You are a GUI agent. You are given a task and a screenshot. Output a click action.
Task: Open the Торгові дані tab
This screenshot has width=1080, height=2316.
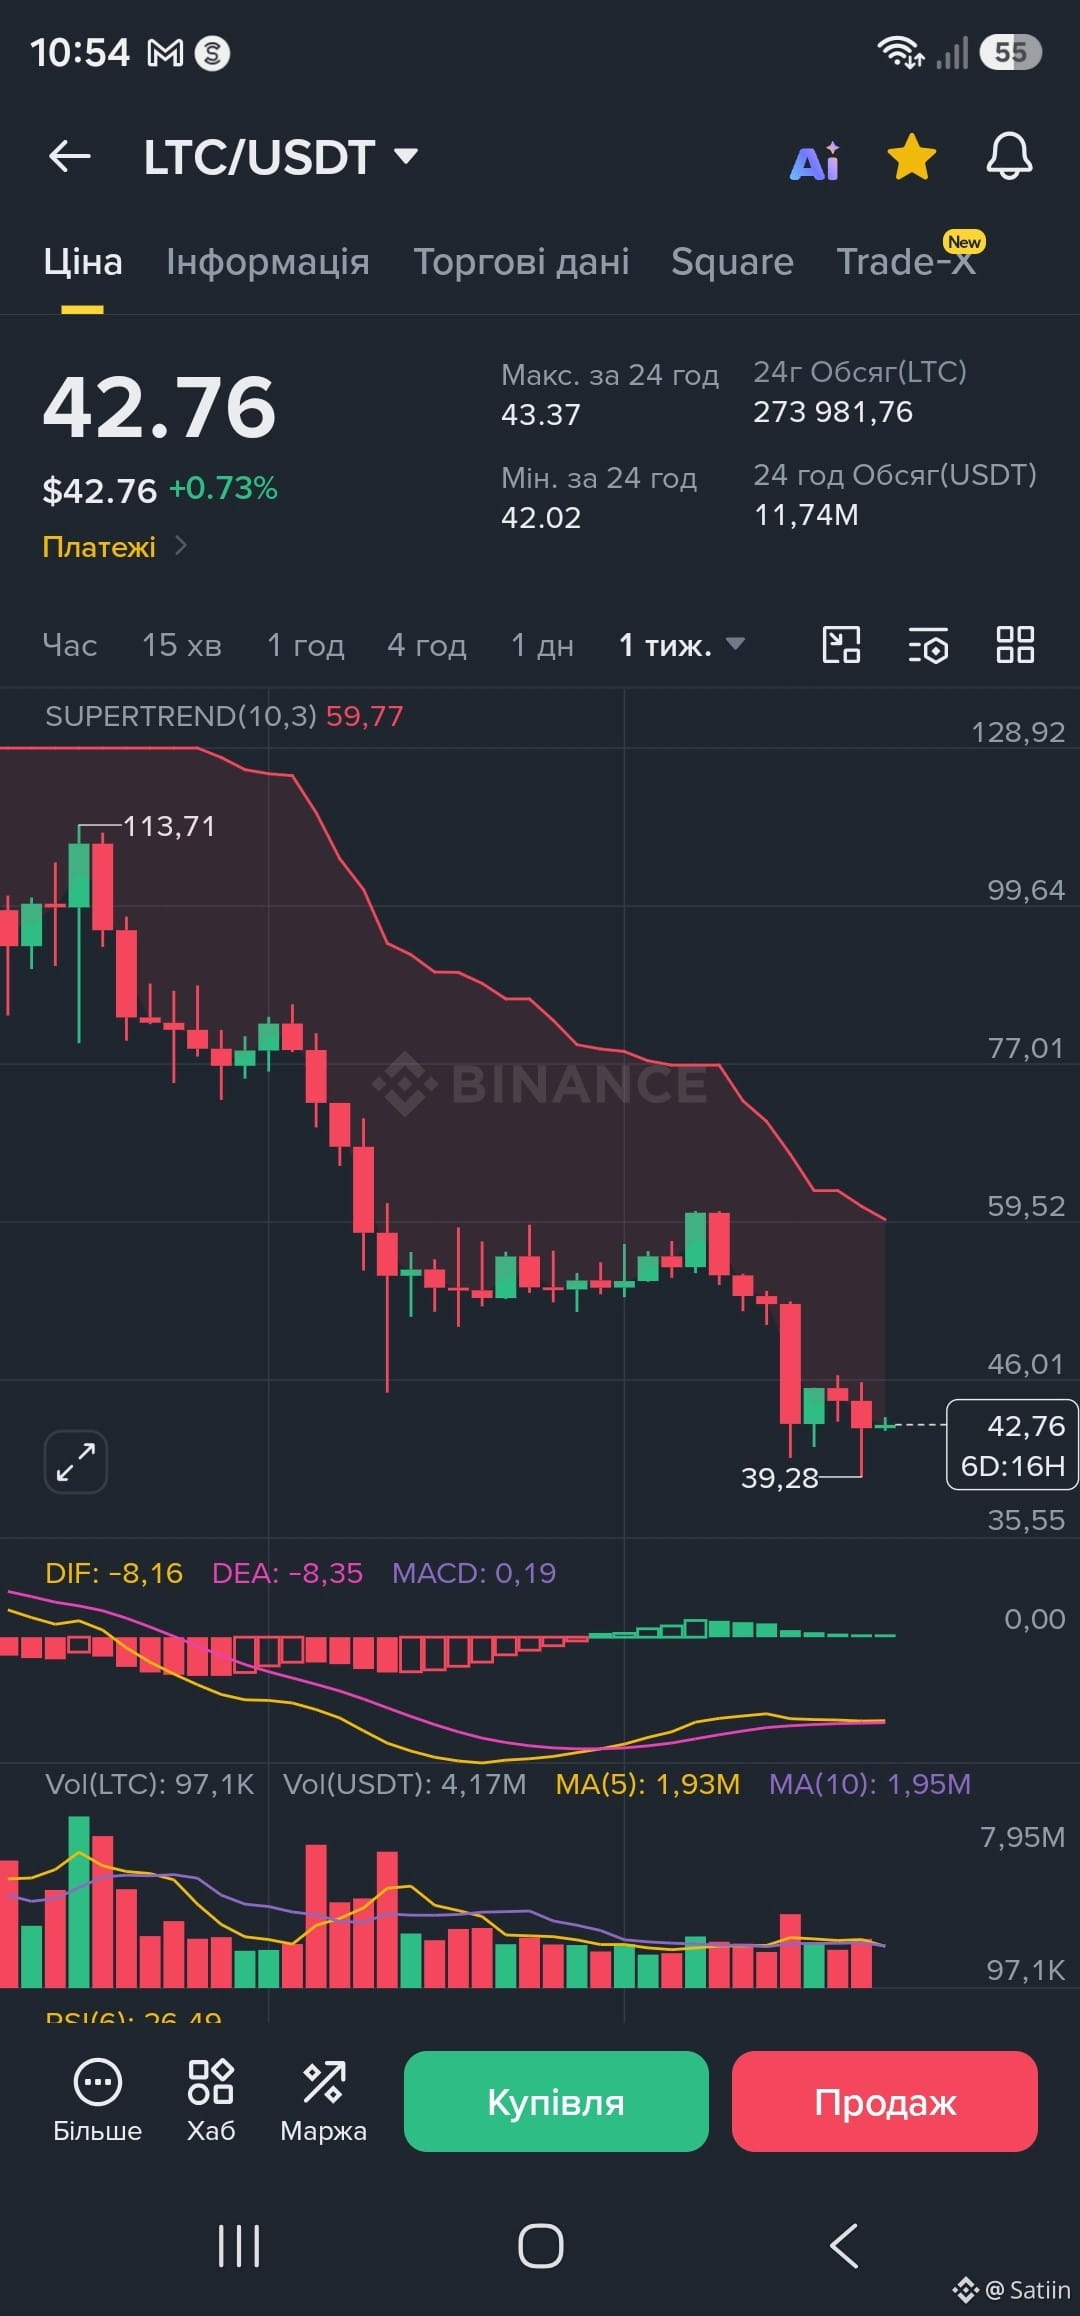pos(521,262)
